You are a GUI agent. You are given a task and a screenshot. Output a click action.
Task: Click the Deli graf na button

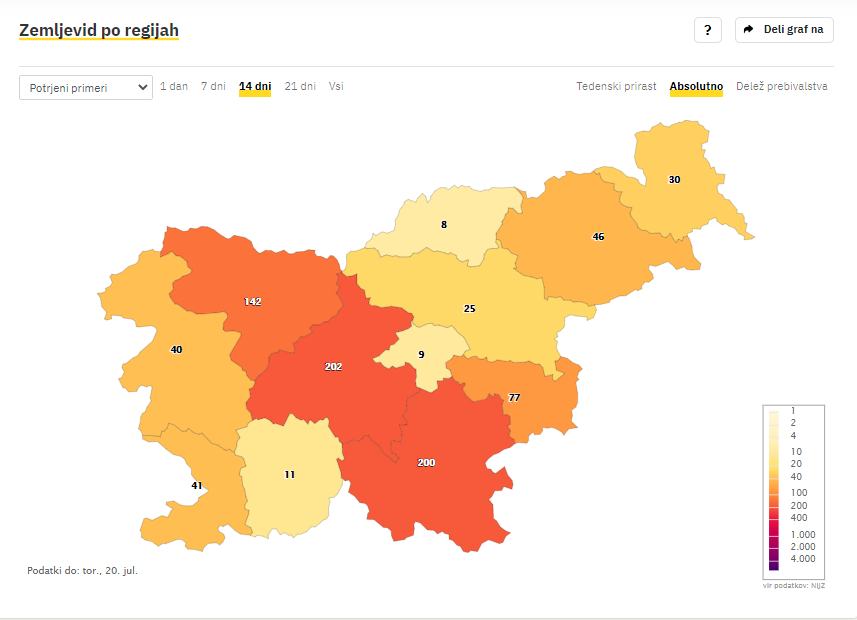click(x=784, y=30)
